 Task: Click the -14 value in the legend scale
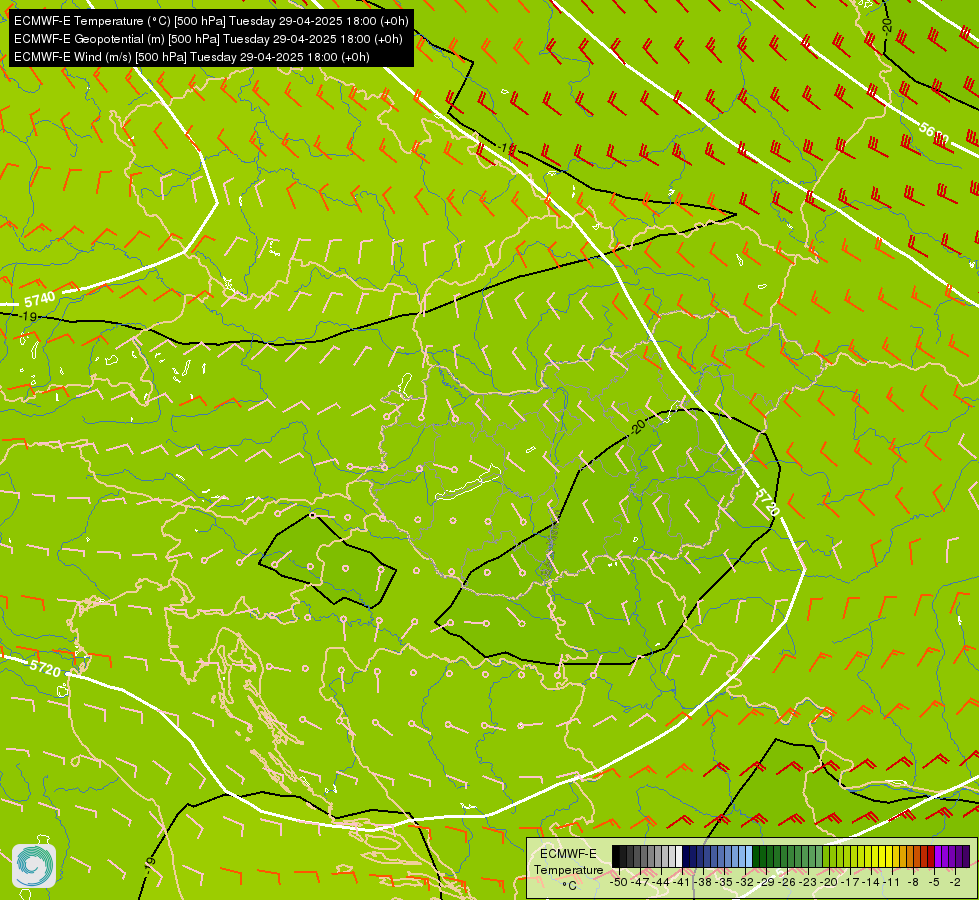coord(871,882)
